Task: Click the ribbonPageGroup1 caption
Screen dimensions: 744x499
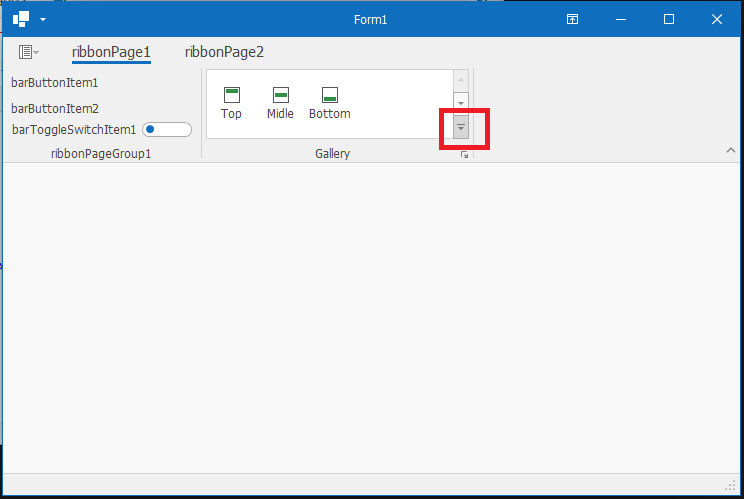Action: click(101, 154)
